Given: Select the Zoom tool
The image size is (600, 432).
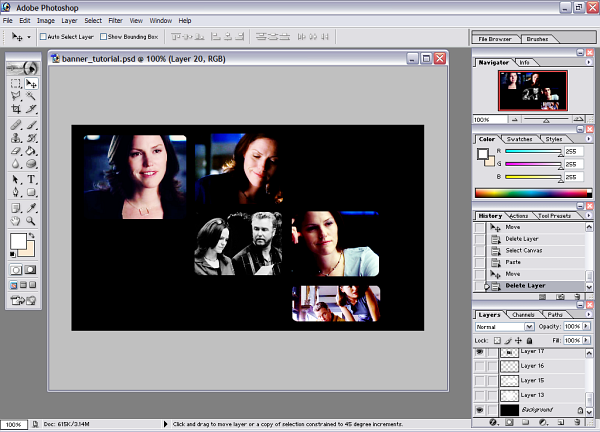Looking at the screenshot, I should coord(31,221).
